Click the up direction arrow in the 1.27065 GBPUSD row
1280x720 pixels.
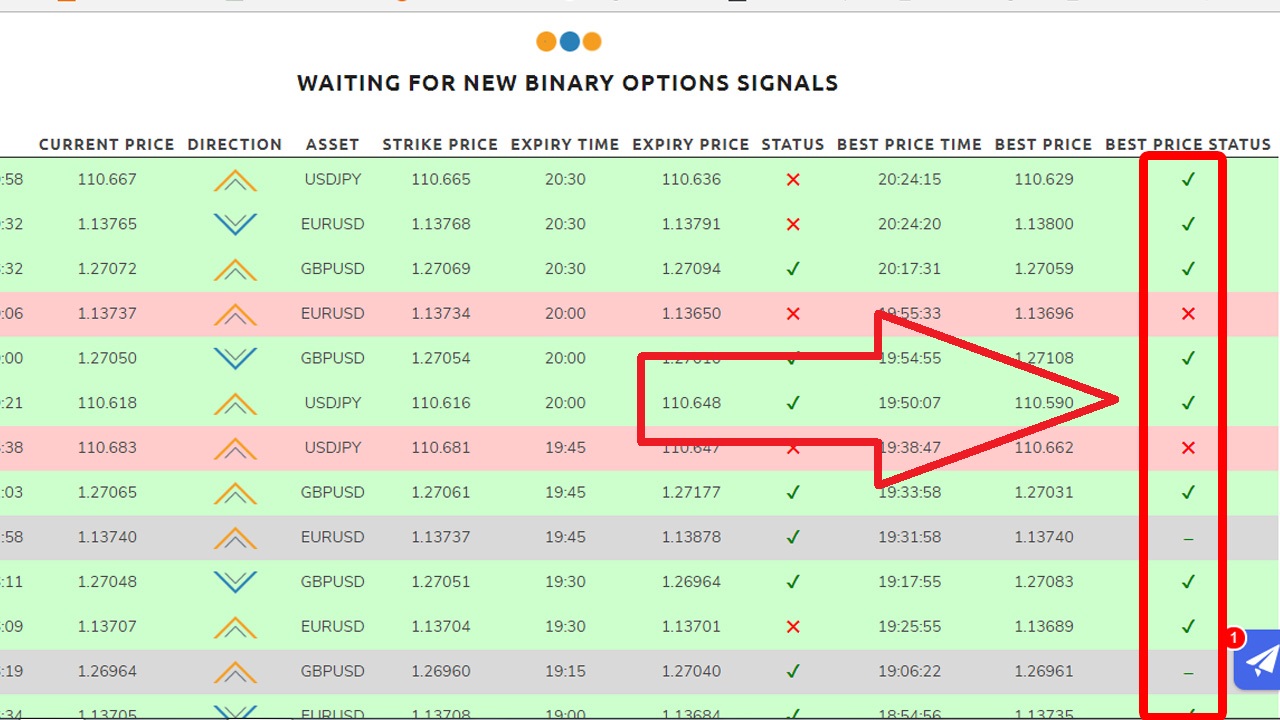tap(235, 492)
